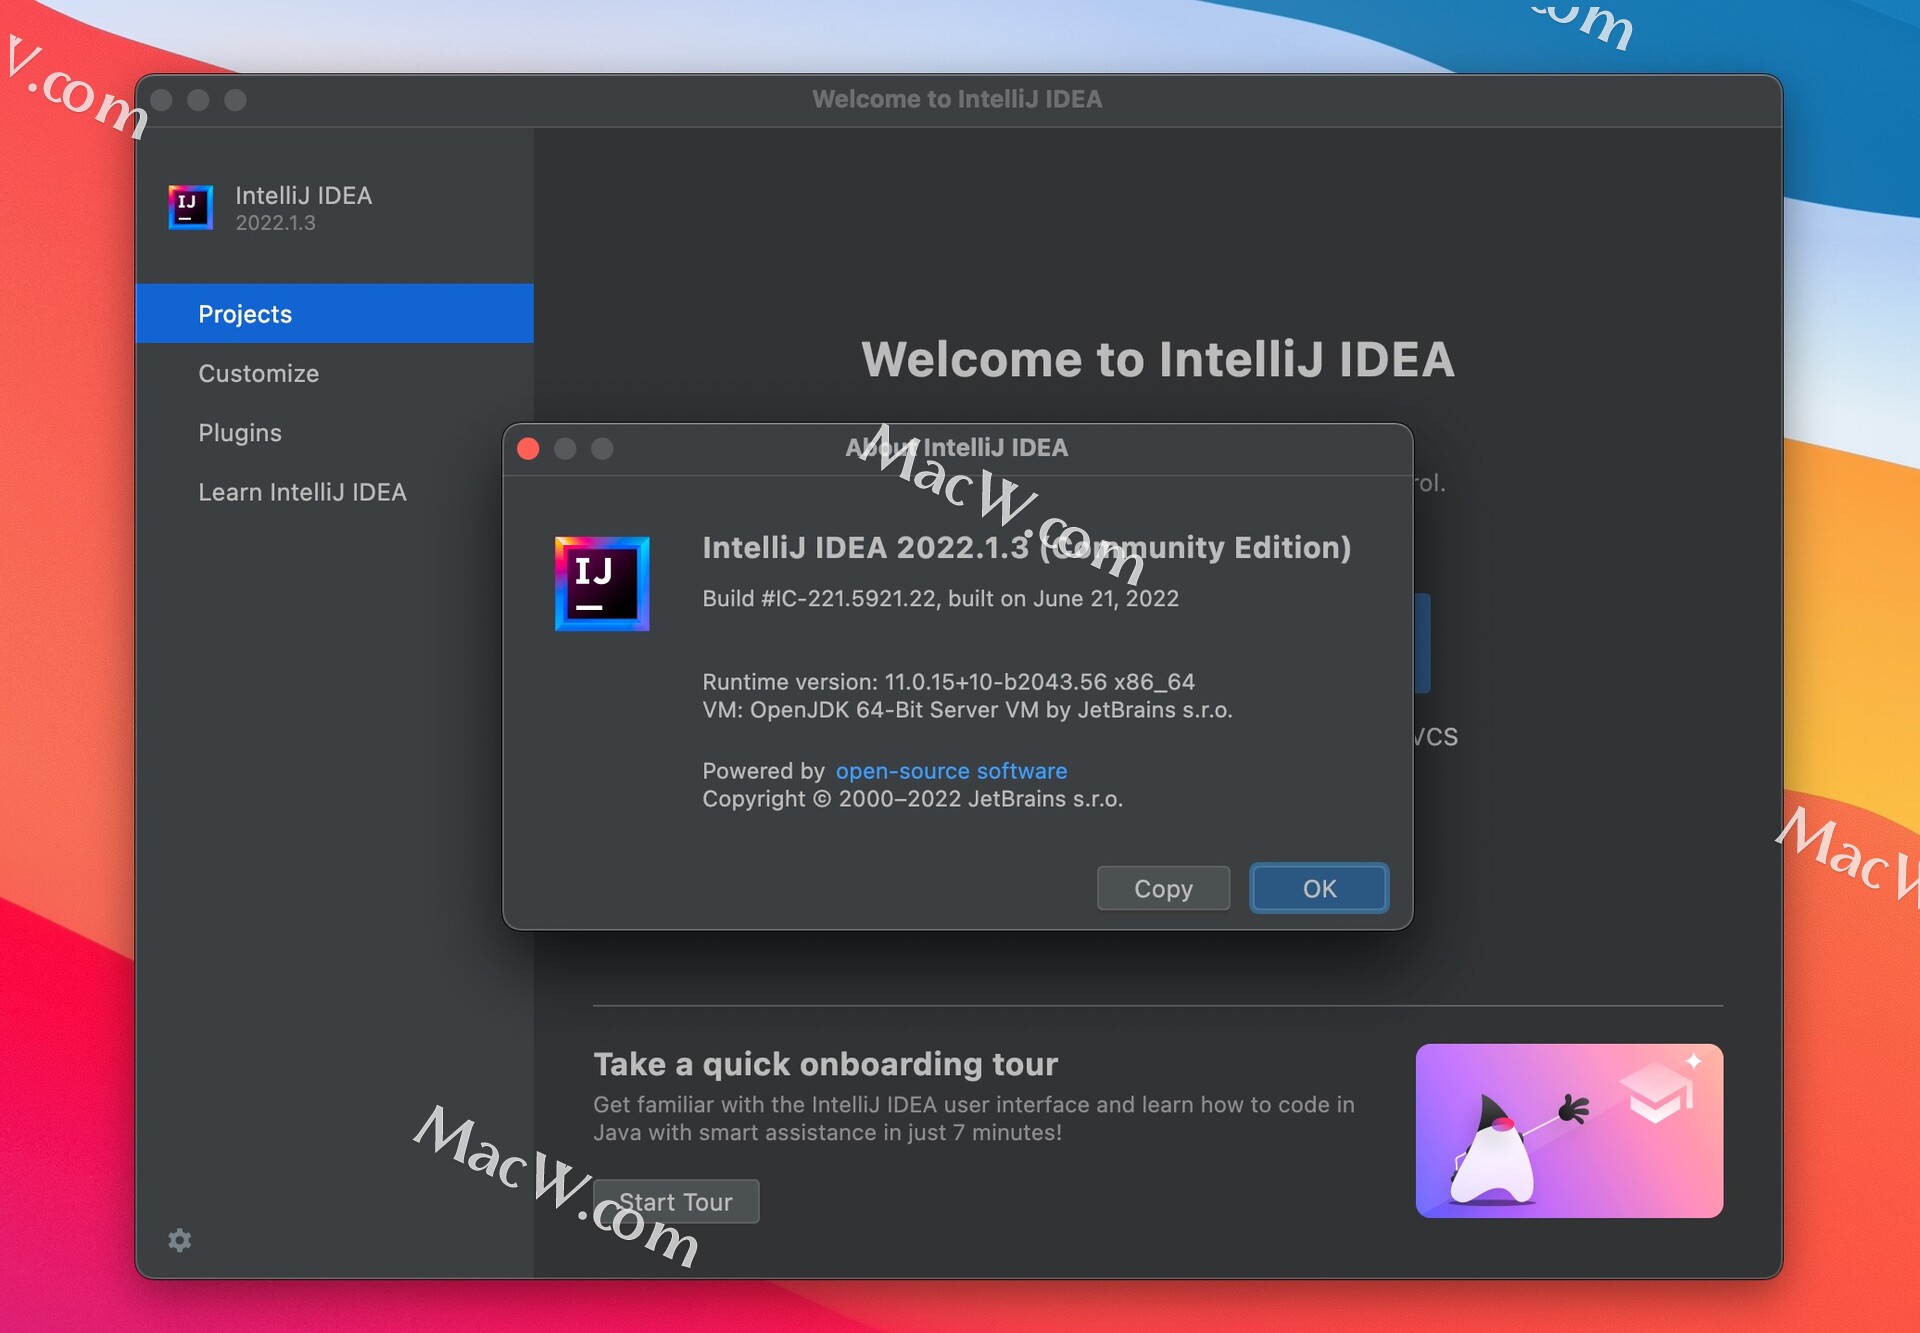Confirm the About dialog with OK

point(1319,888)
